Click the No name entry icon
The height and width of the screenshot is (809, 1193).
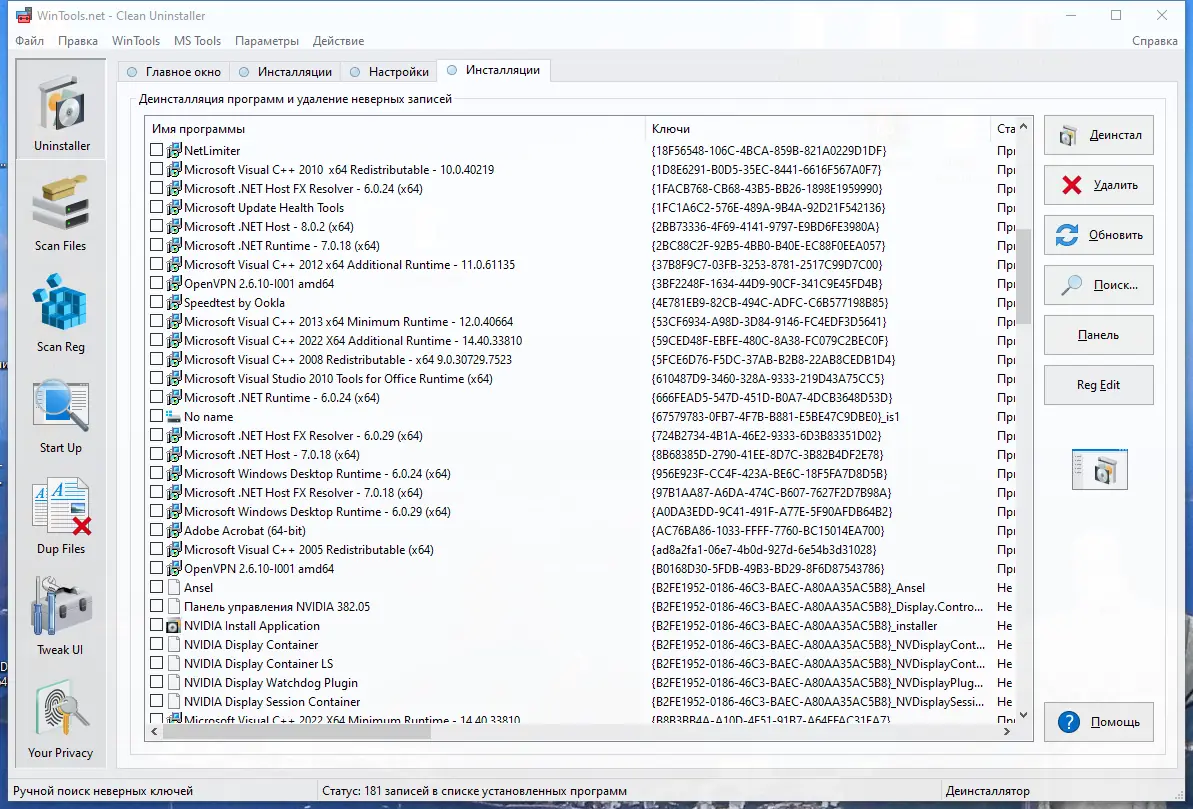click(173, 417)
